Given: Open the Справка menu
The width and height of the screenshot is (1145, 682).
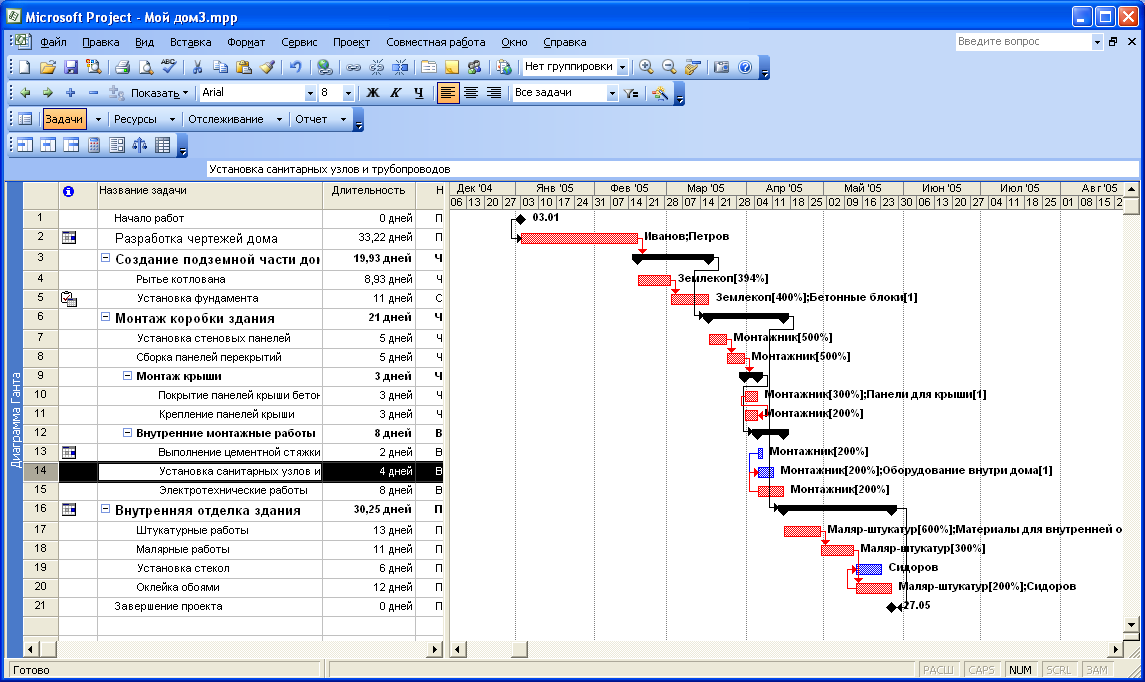Looking at the screenshot, I should (x=564, y=42).
